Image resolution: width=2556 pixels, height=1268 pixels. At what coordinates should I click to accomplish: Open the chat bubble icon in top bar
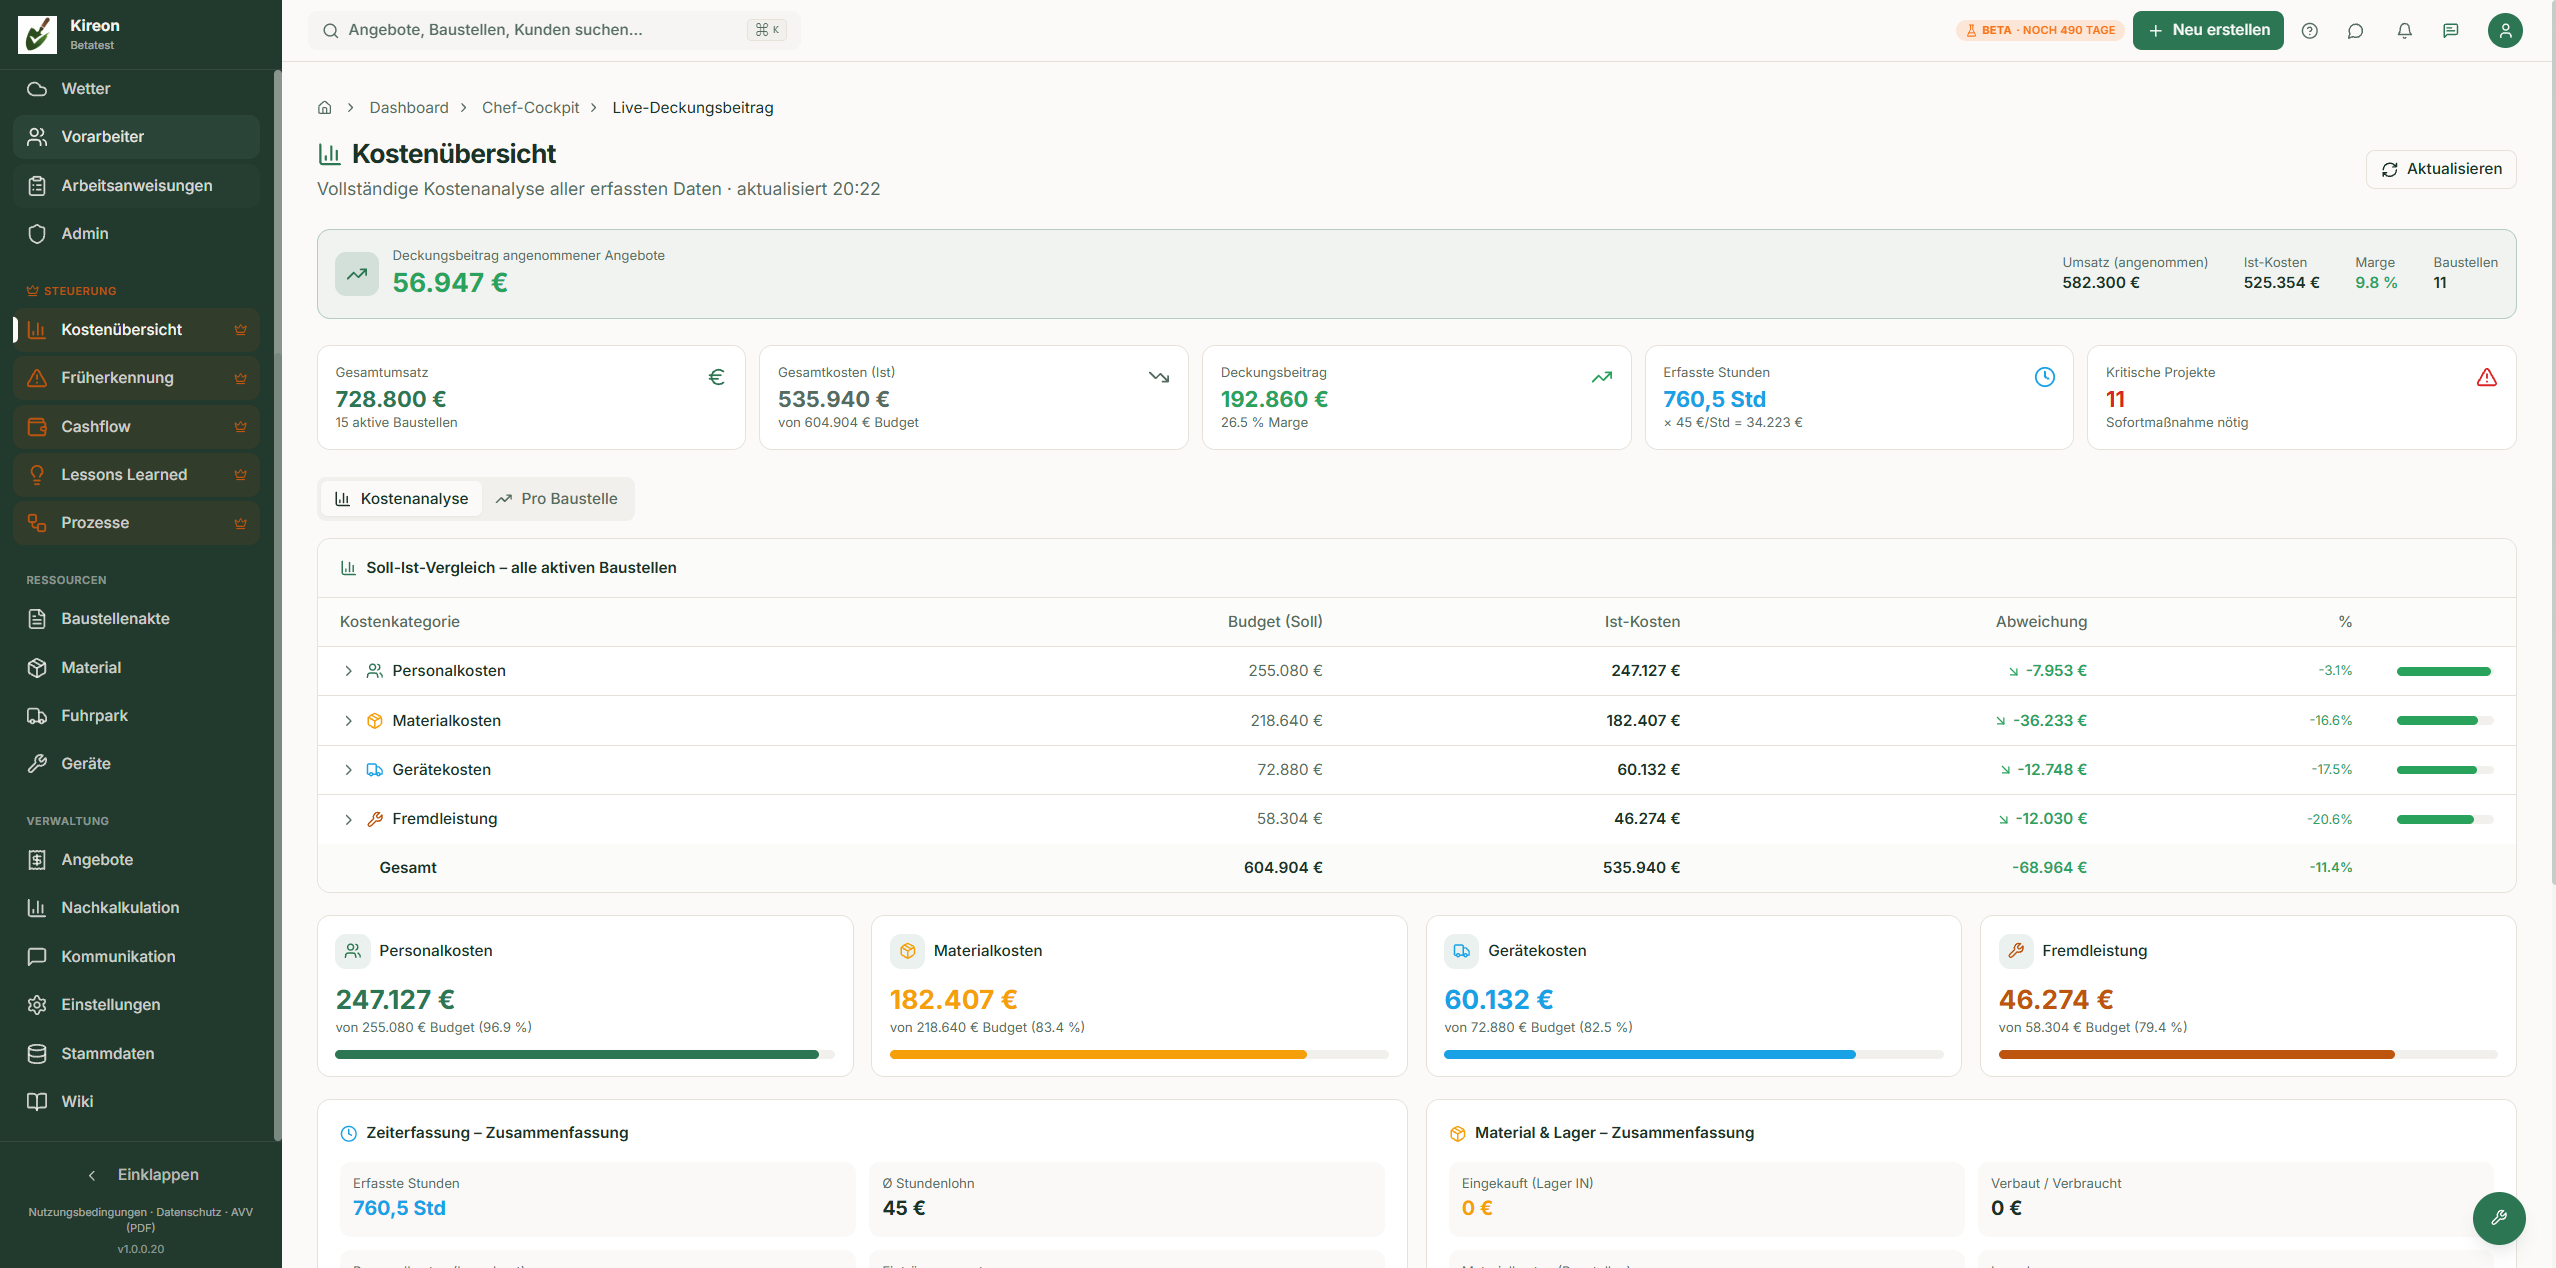coord(2356,30)
